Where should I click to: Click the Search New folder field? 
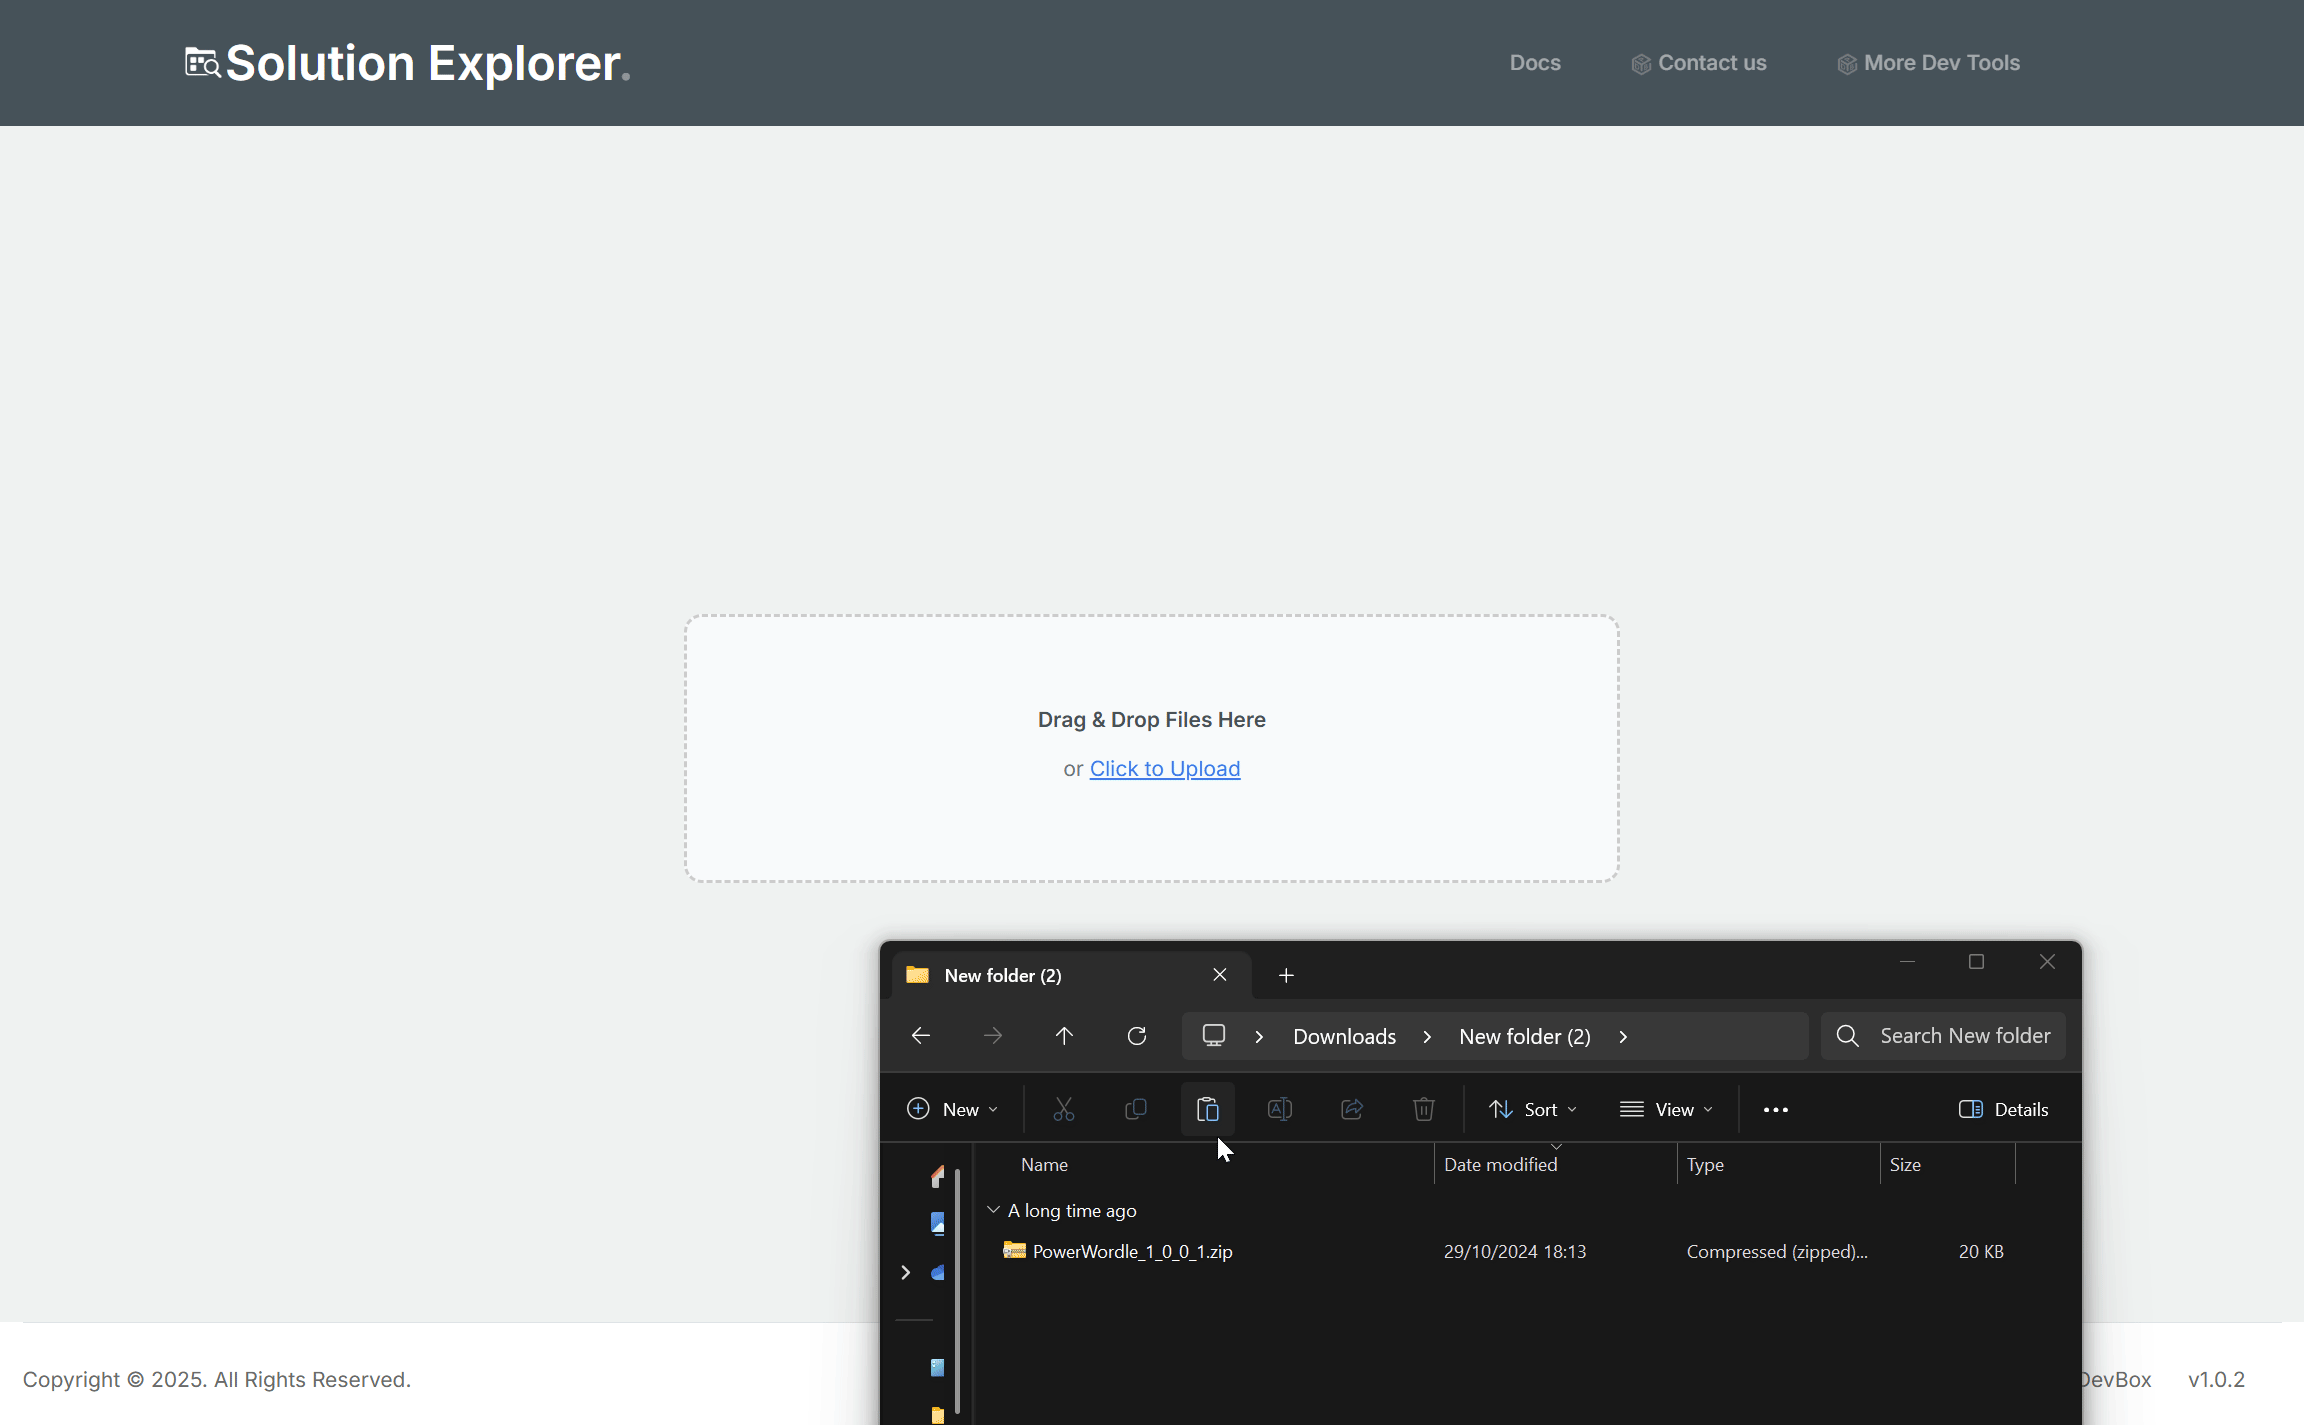(1943, 1035)
